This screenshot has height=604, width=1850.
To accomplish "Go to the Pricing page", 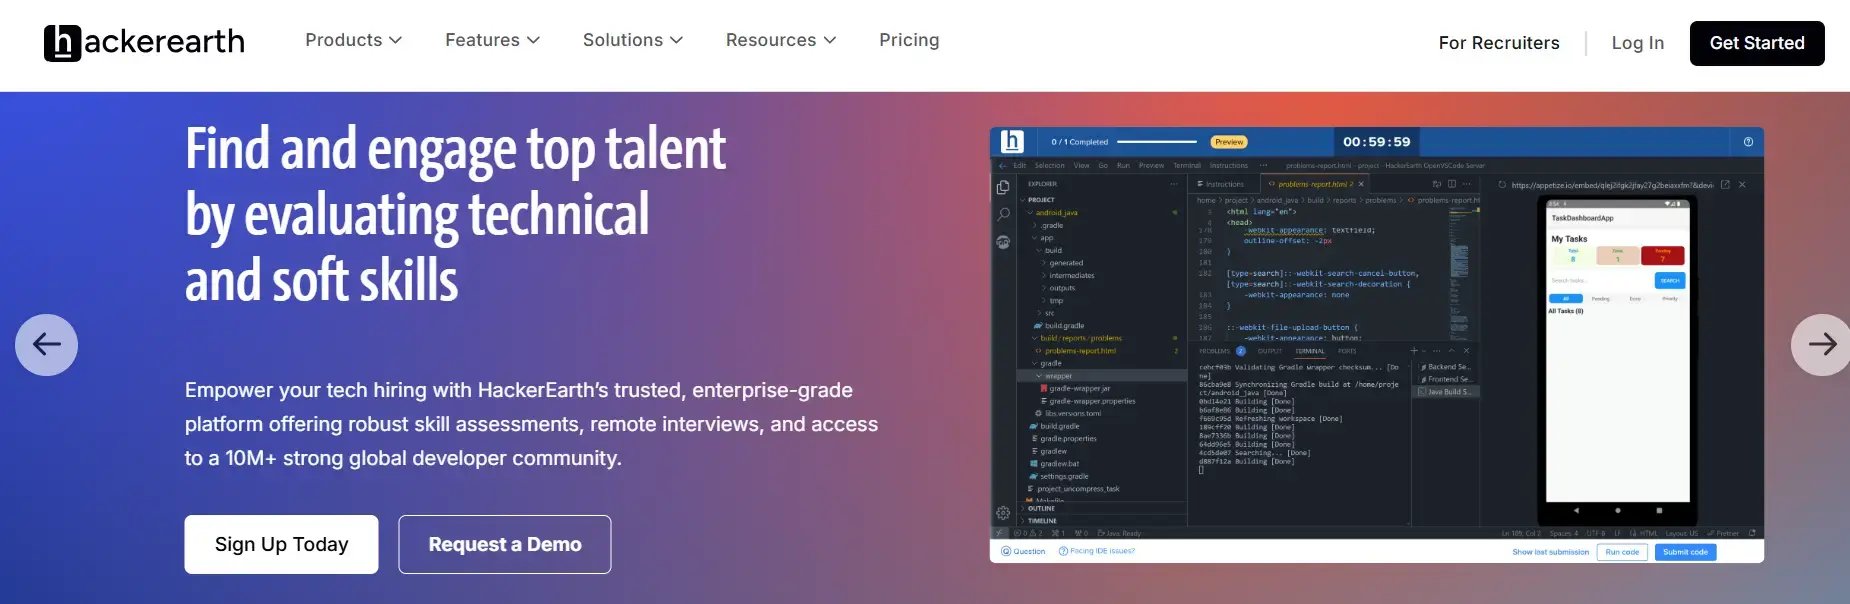I will (909, 40).
